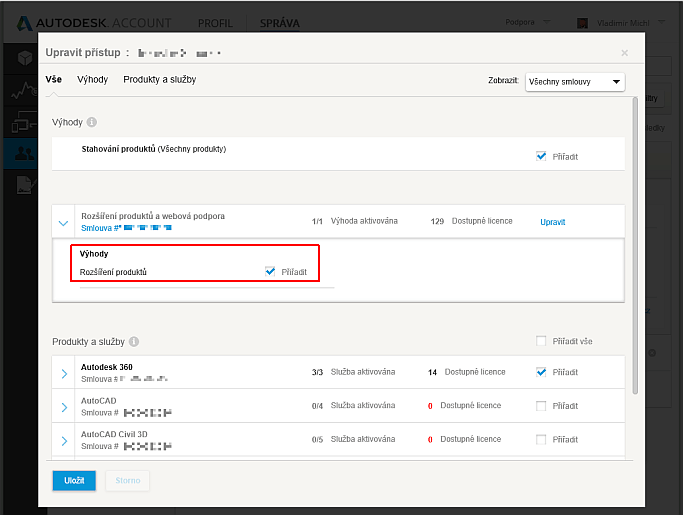Image resolution: width=683 pixels, height=515 pixels.
Task: Check Přiřadit for AutoCAD Civil 3D
Action: tap(541, 439)
